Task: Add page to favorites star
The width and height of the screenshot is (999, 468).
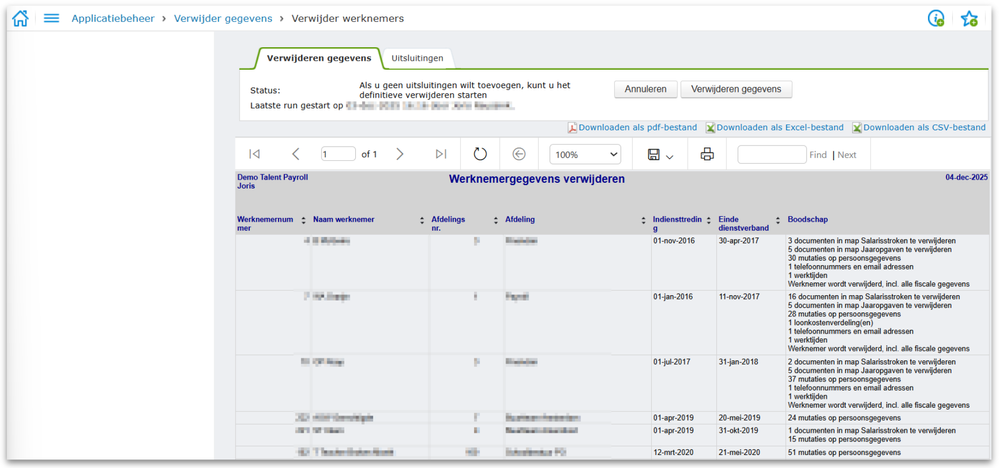Action: click(x=969, y=18)
